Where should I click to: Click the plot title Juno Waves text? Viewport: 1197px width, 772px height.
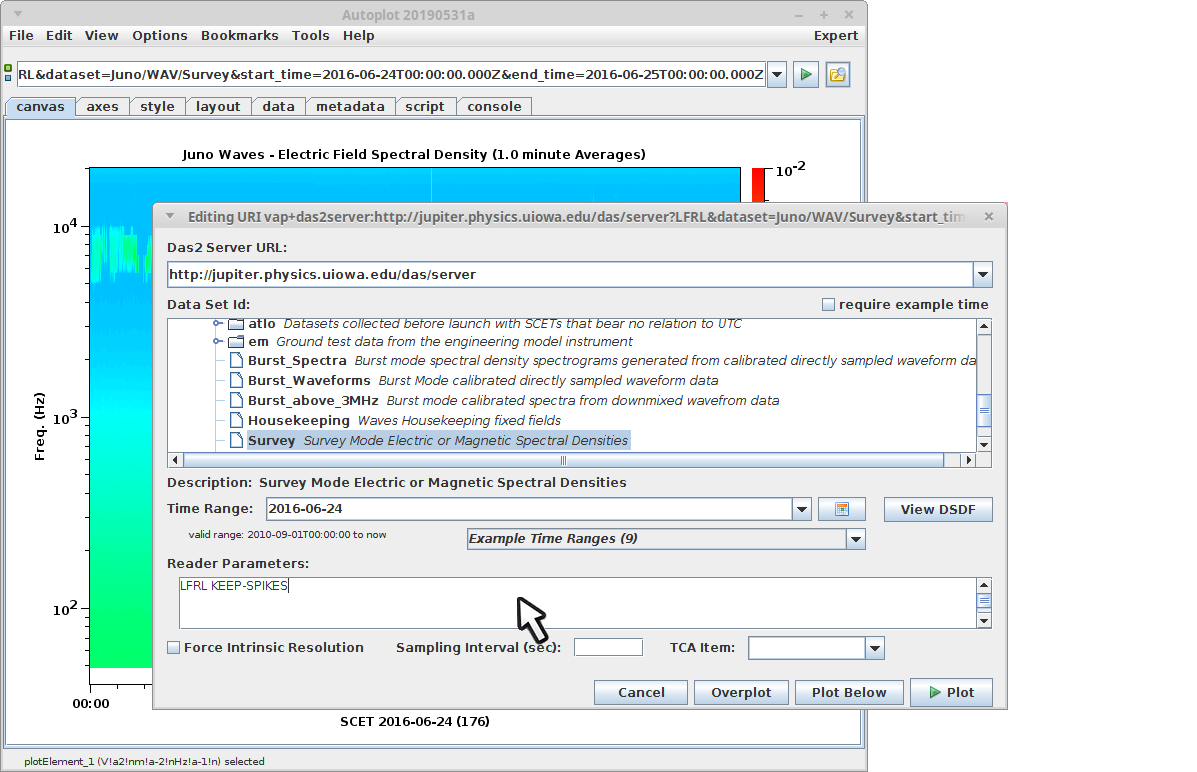coord(414,154)
